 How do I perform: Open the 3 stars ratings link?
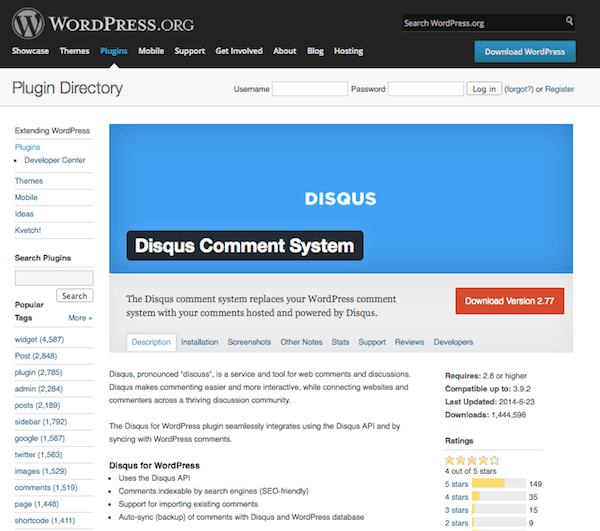pyautogui.click(x=457, y=510)
